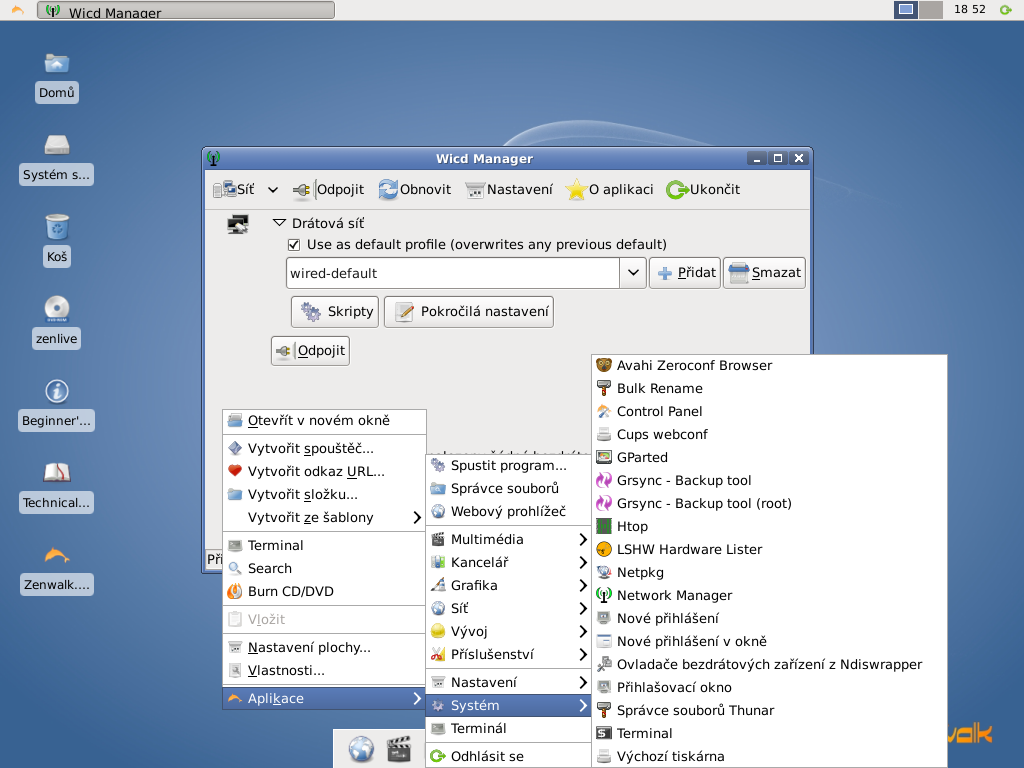Open Nastavení plochy menu entry

click(325, 647)
